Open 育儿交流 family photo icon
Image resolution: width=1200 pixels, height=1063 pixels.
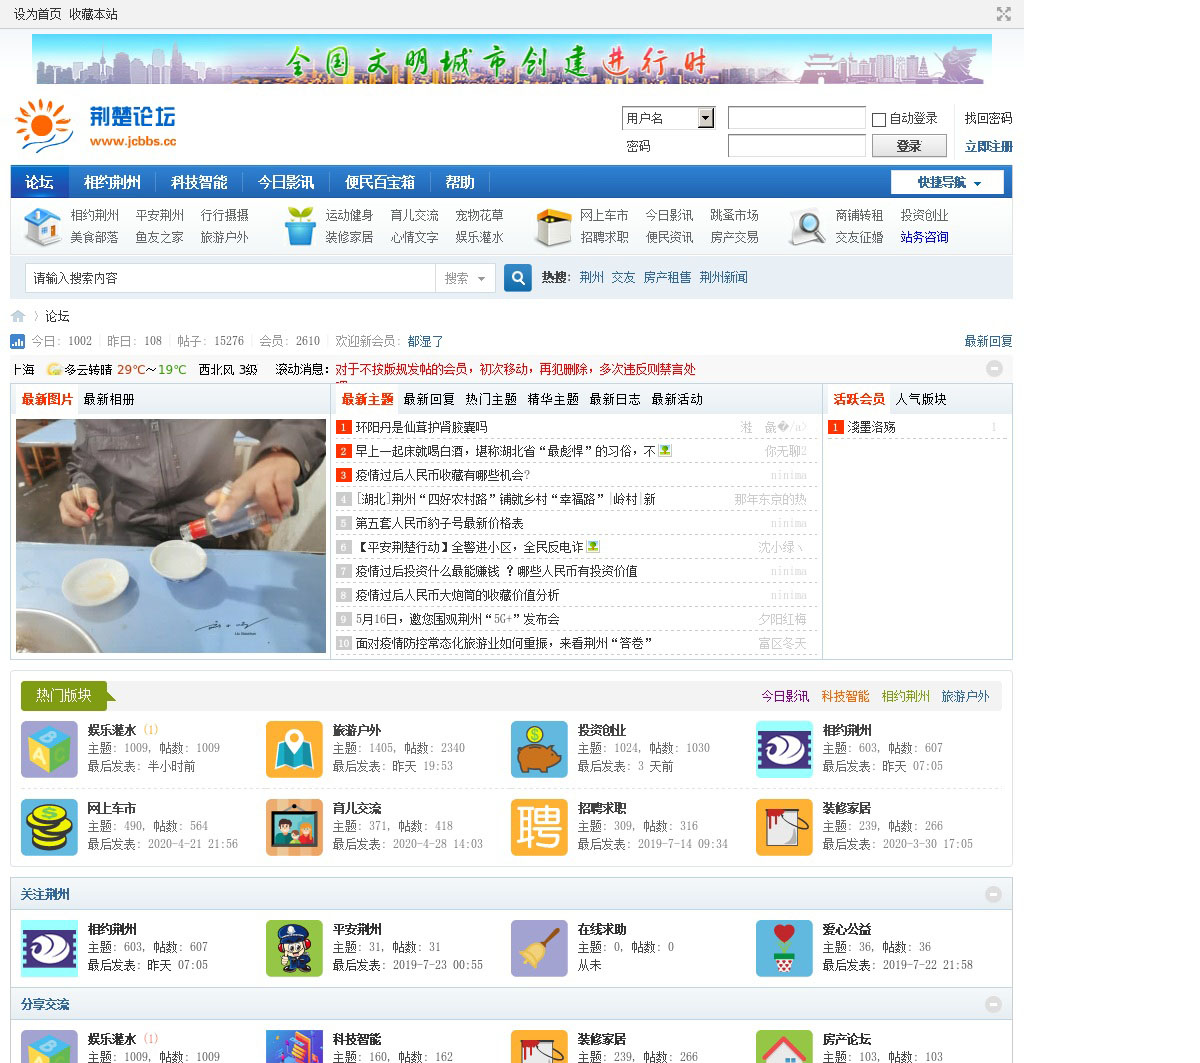[294, 827]
